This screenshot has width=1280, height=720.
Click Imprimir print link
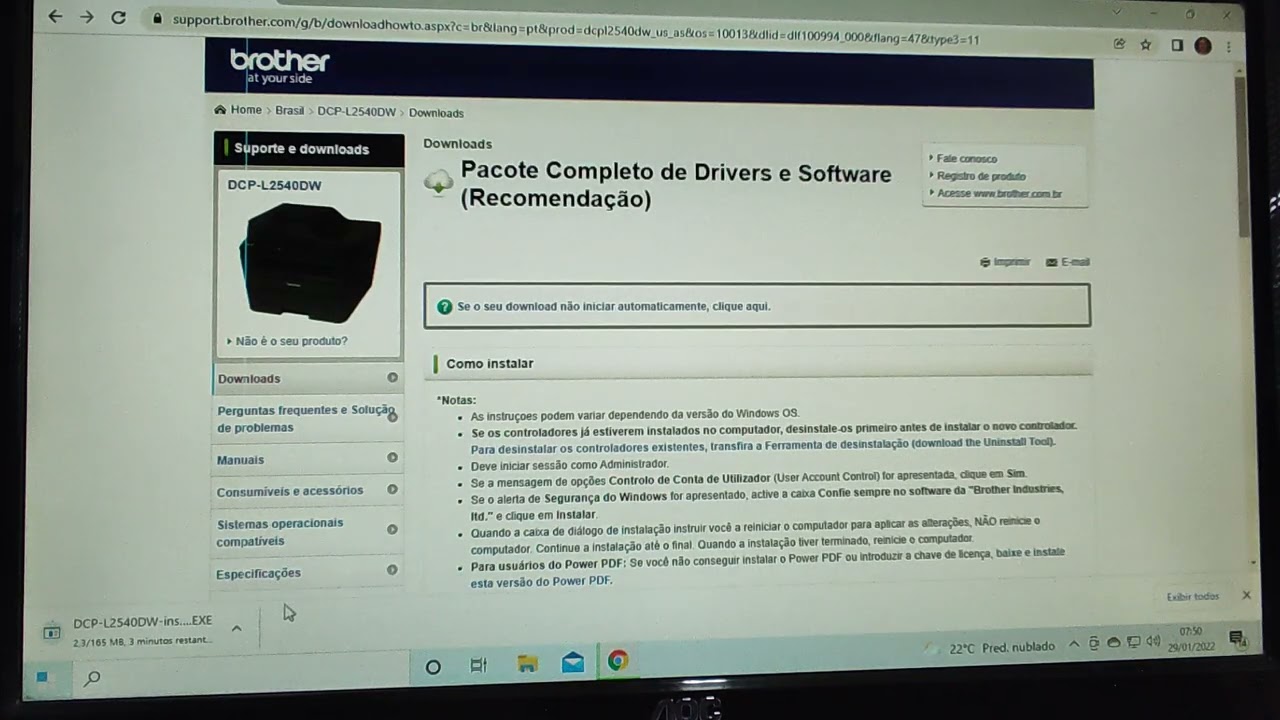point(1005,261)
